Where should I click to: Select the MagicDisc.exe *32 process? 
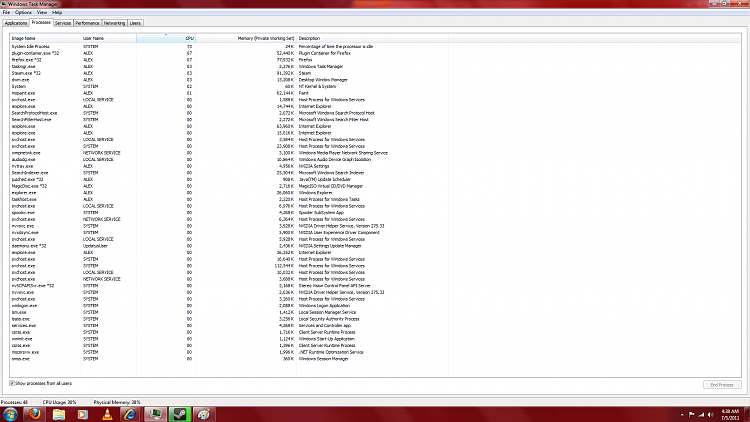230,186
